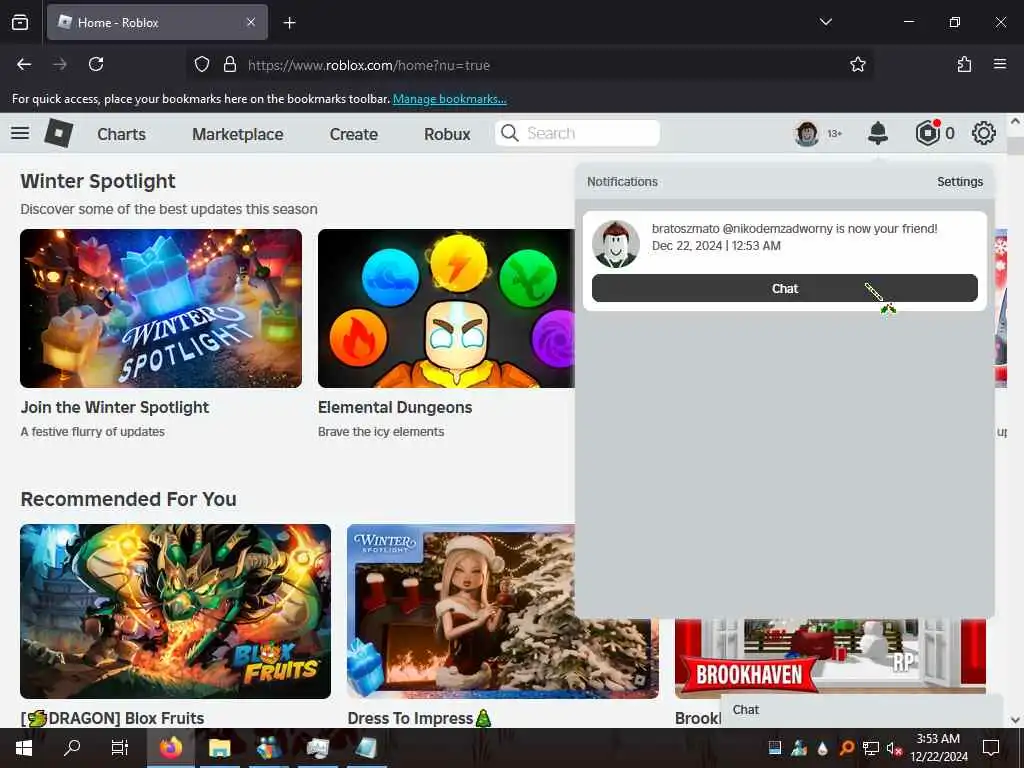This screenshot has width=1024, height=768.
Task: Open the Roblox settings gear icon
Action: coord(984,133)
